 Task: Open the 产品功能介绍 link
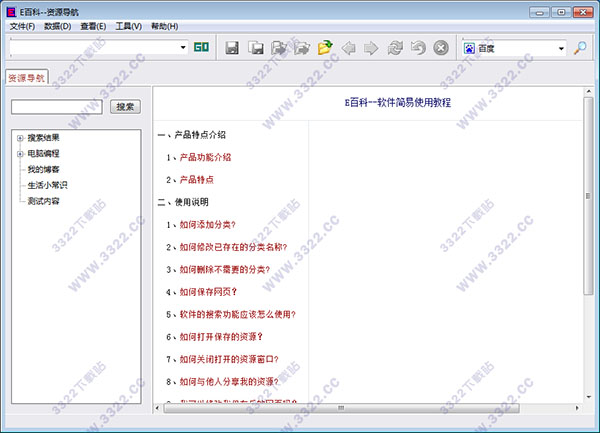[x=205, y=157]
